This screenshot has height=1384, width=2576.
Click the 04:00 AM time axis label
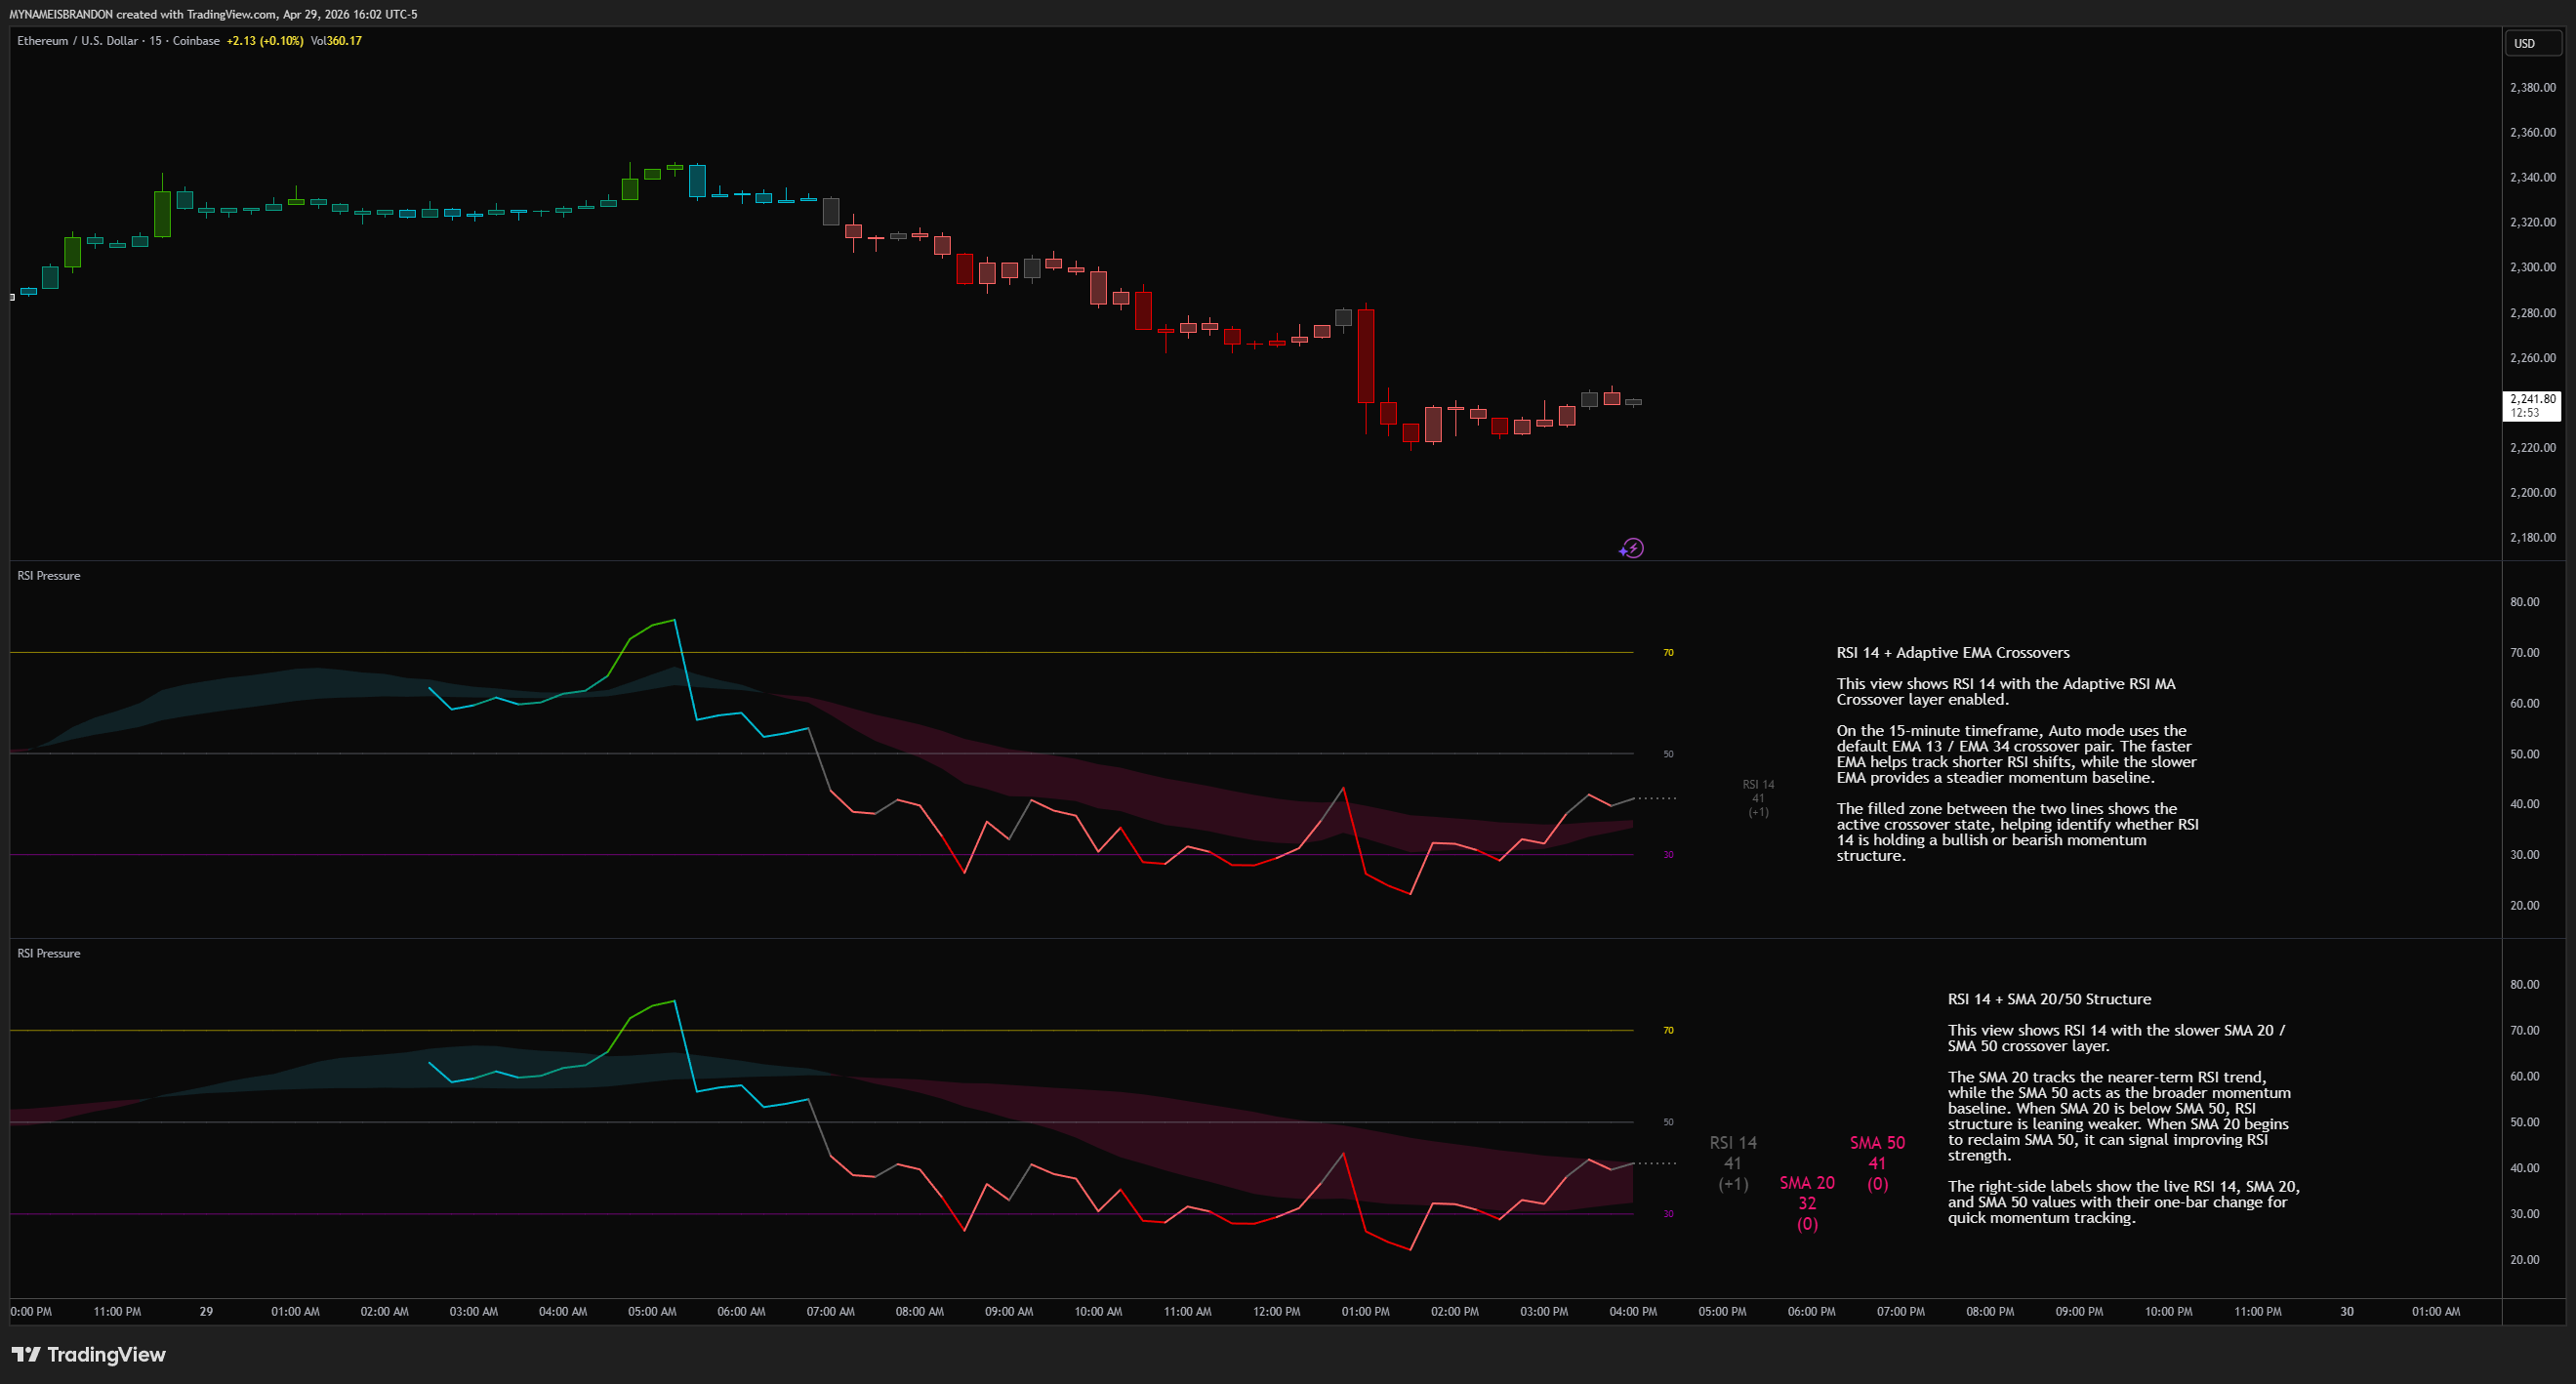pos(563,1312)
